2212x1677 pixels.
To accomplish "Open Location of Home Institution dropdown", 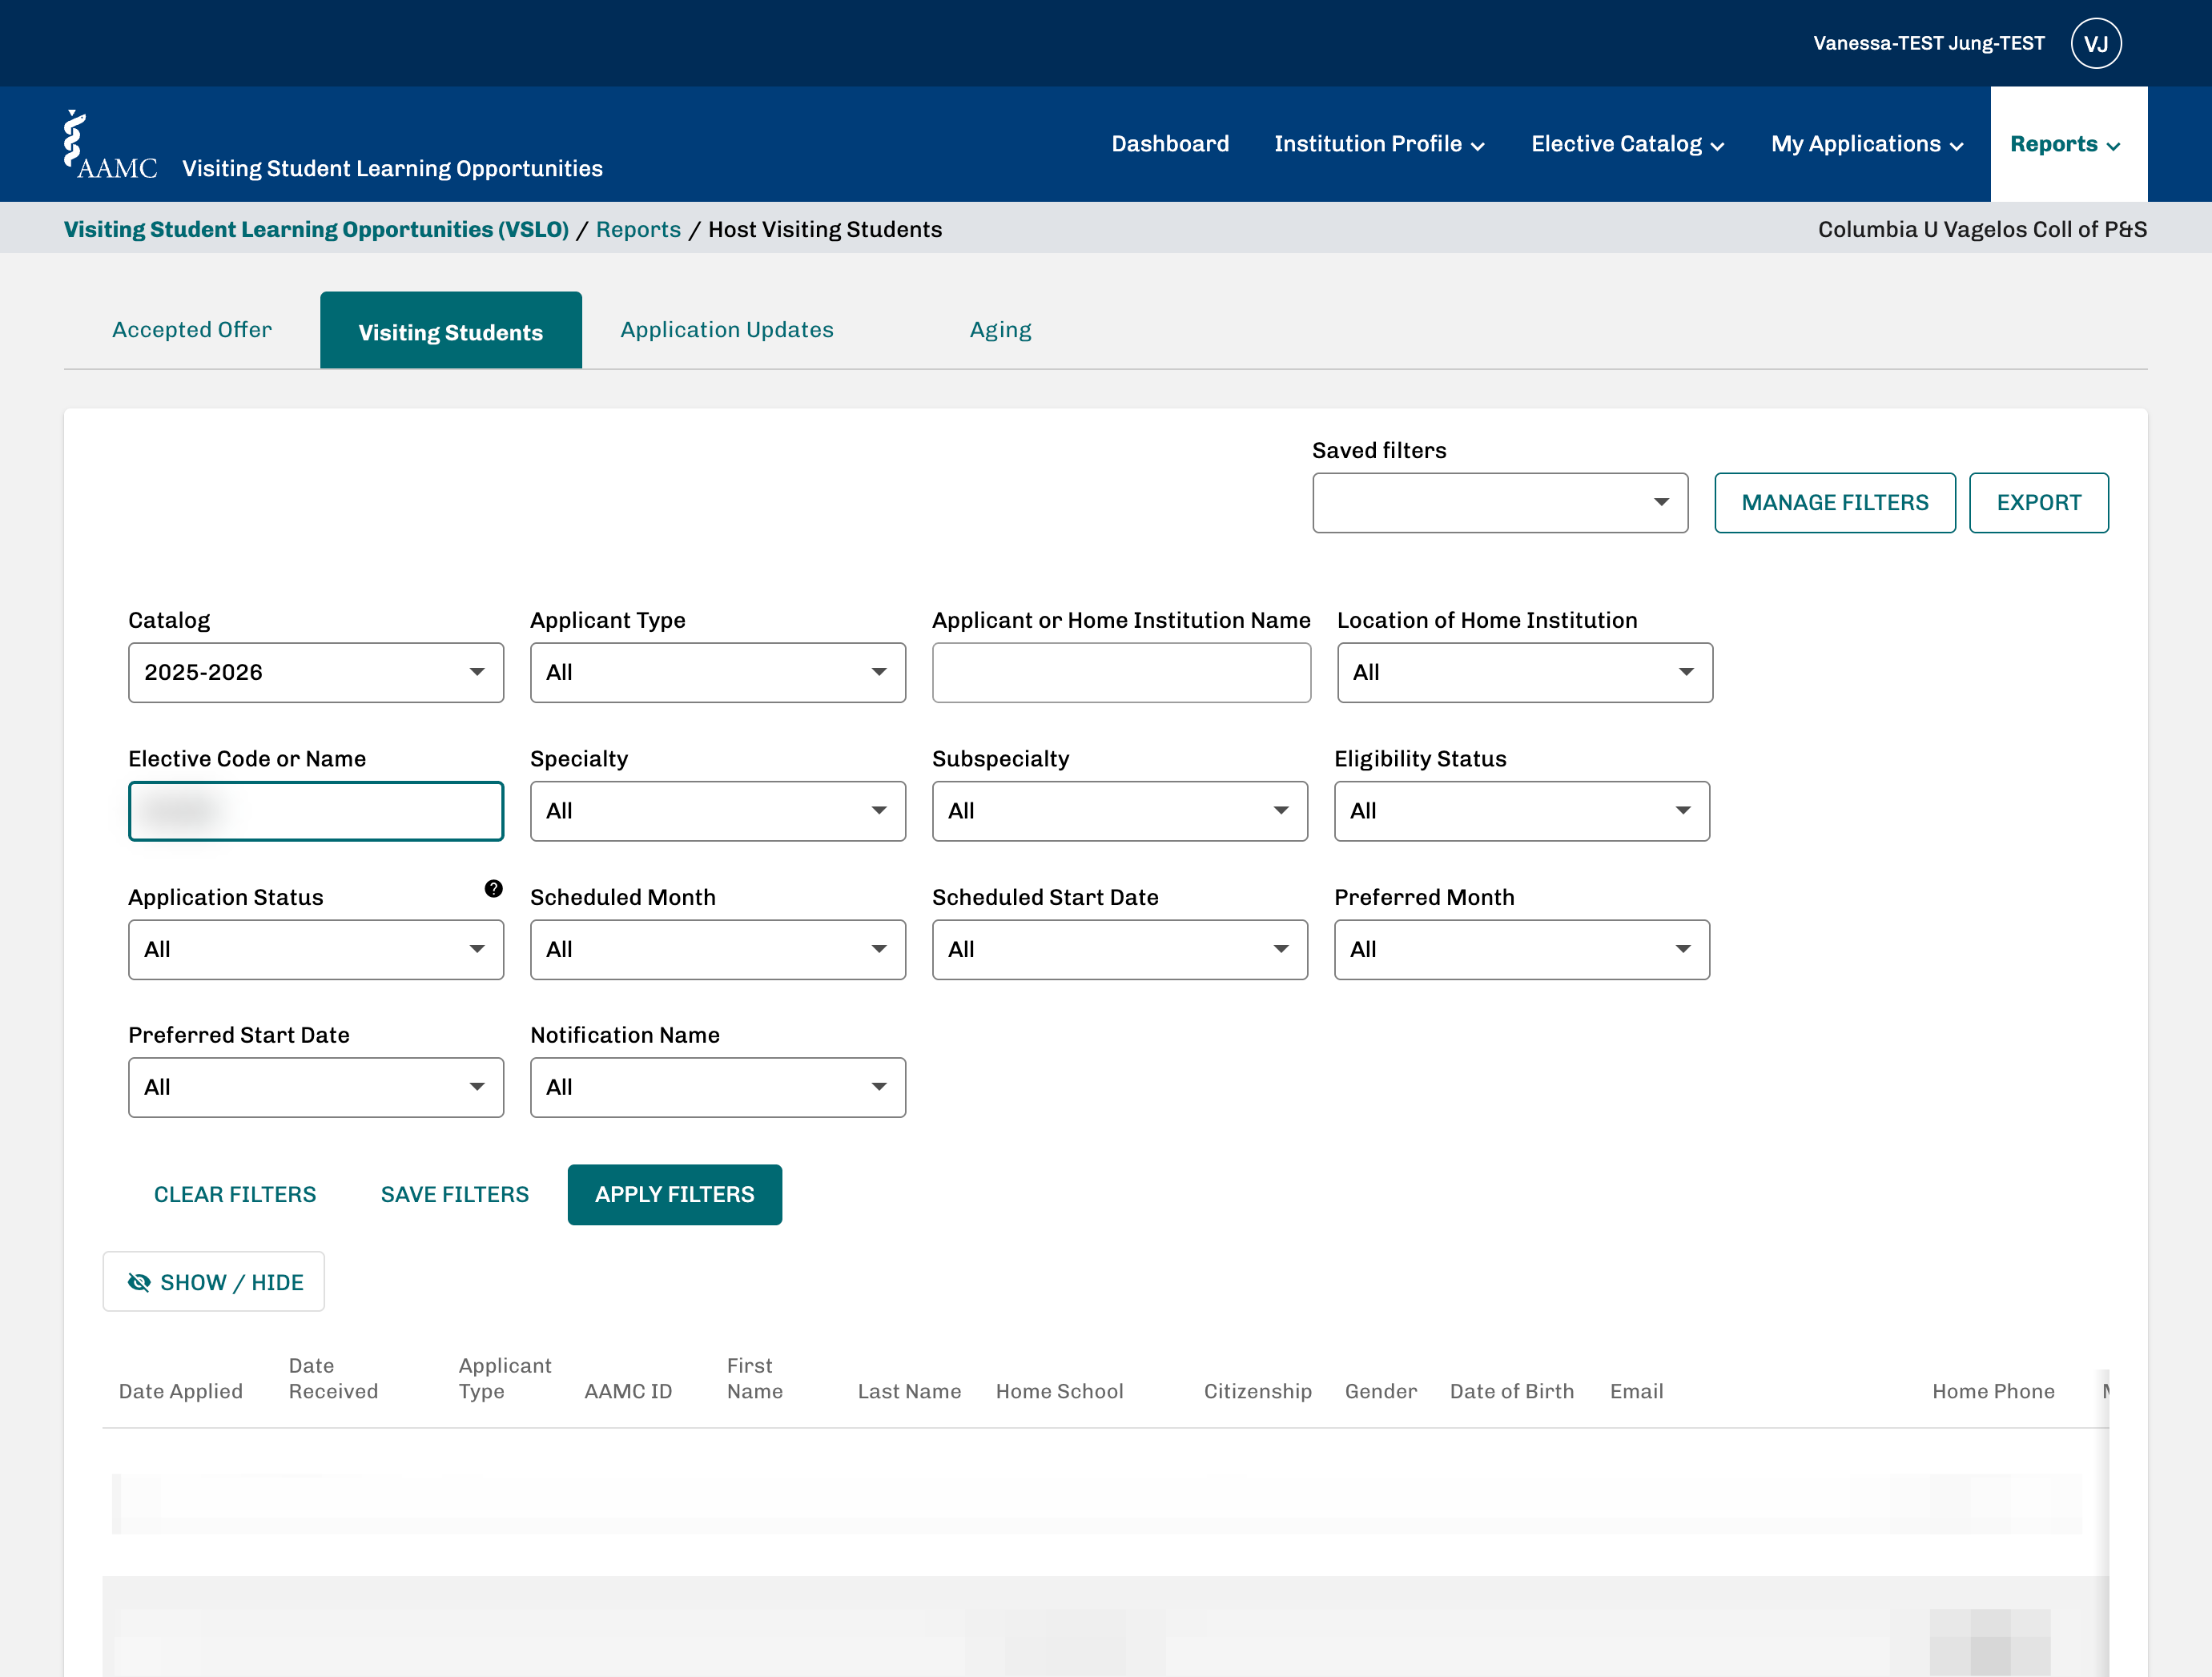I will pos(1524,672).
